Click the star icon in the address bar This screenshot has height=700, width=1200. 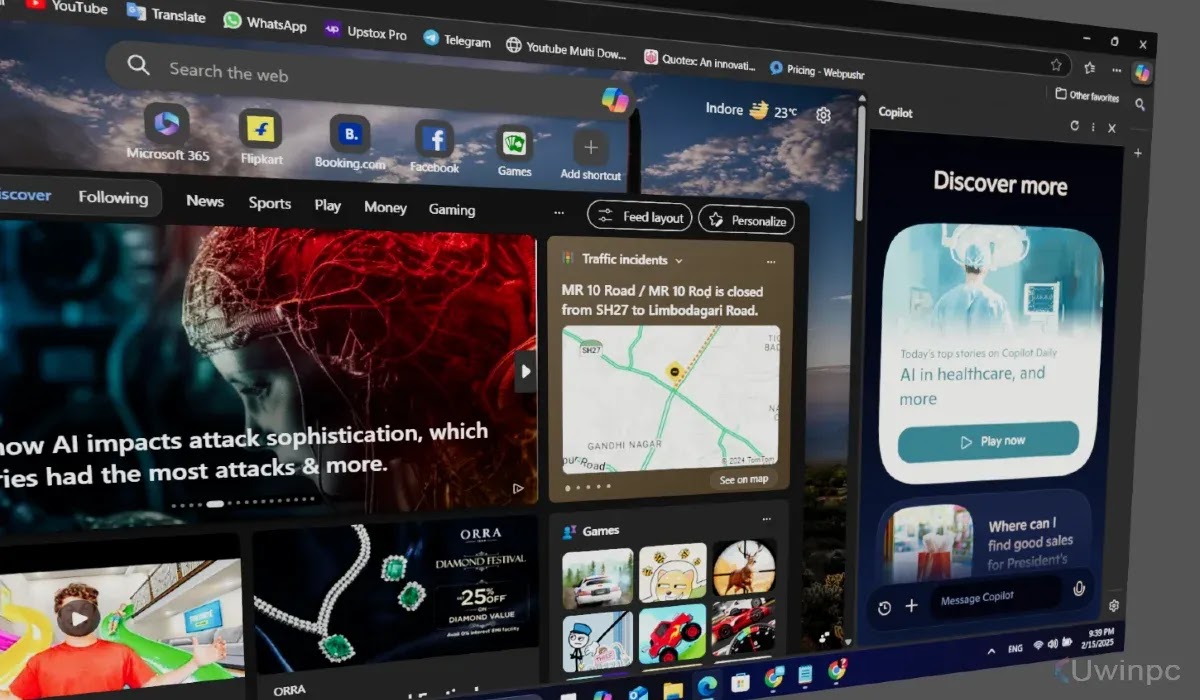(x=1056, y=64)
